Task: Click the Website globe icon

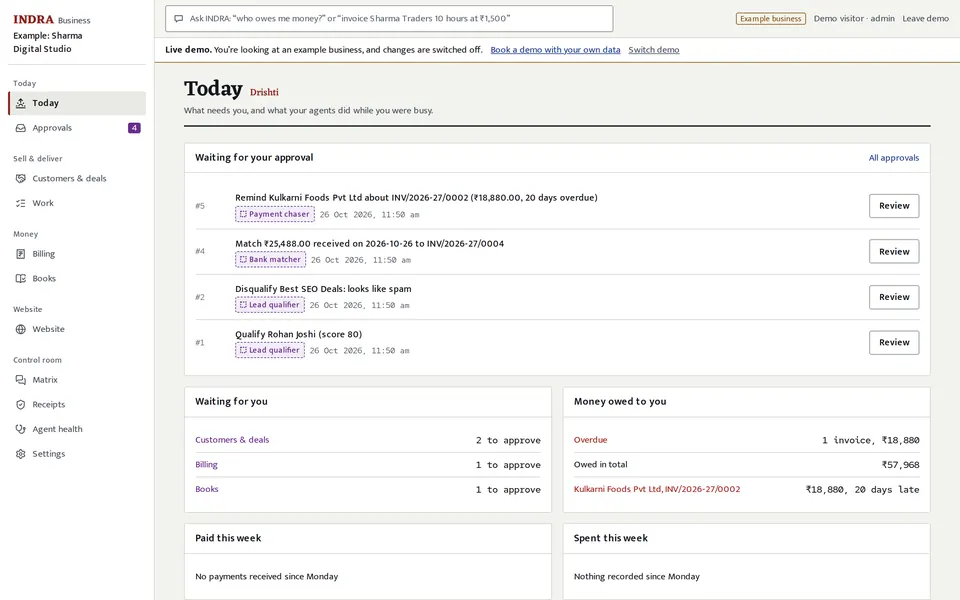Action: (21, 329)
